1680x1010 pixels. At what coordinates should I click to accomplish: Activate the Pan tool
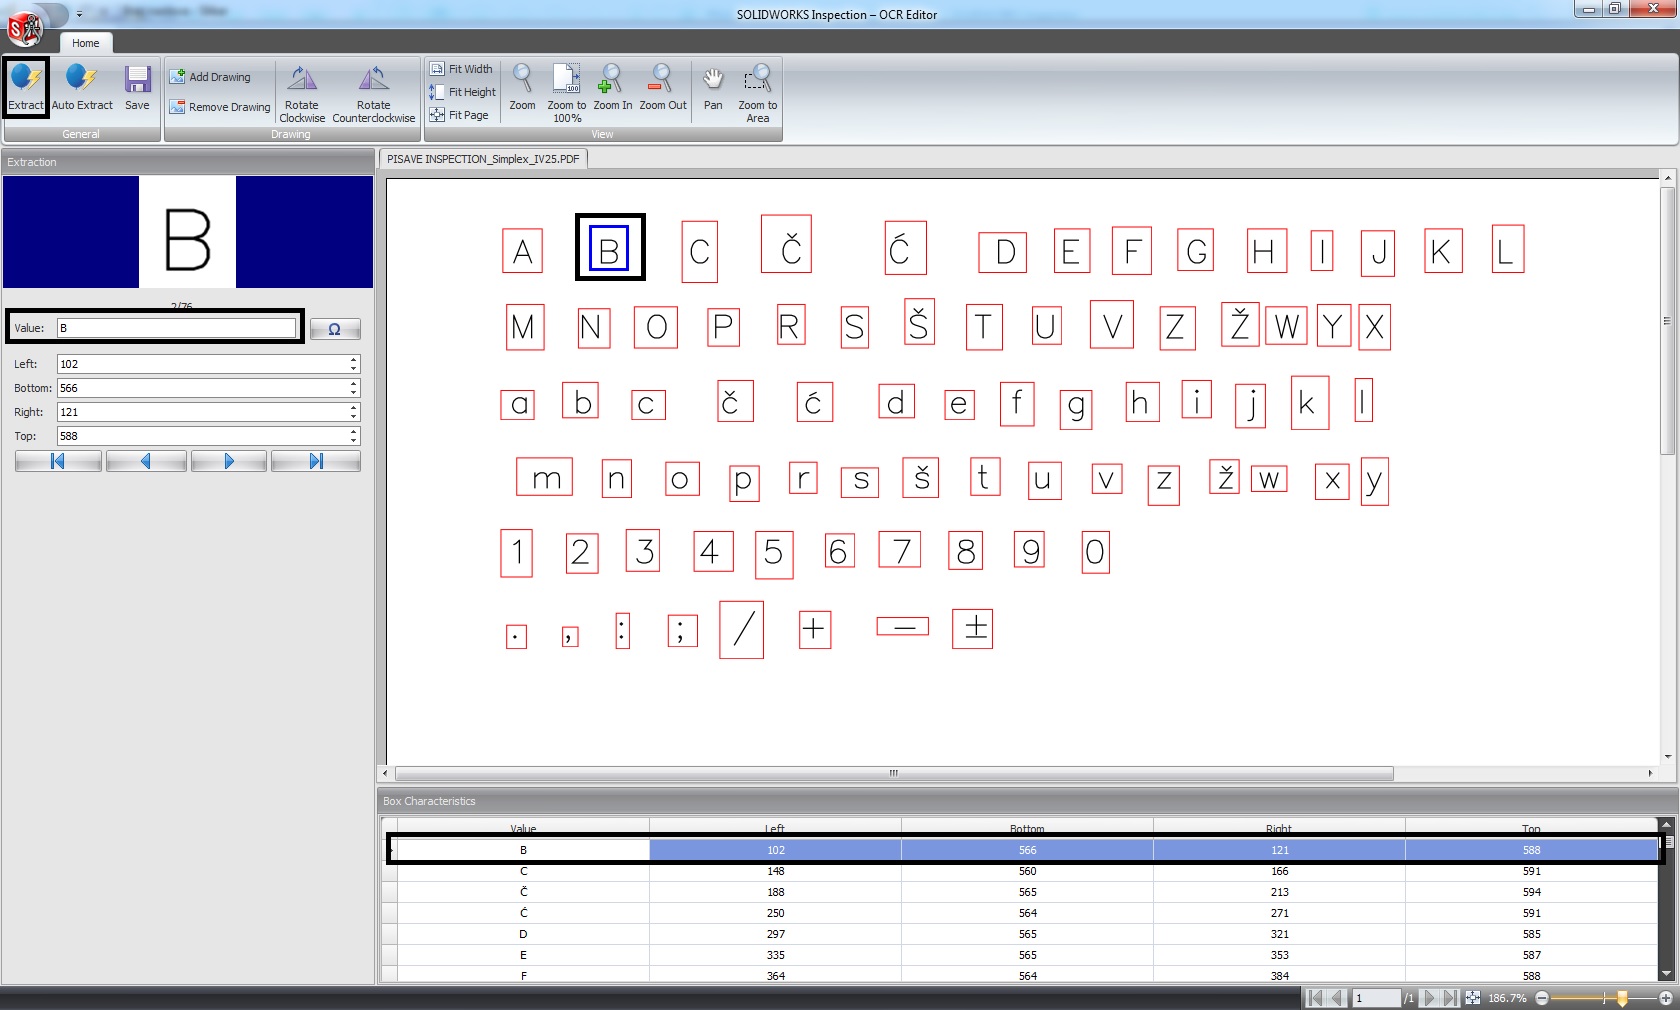point(713,86)
